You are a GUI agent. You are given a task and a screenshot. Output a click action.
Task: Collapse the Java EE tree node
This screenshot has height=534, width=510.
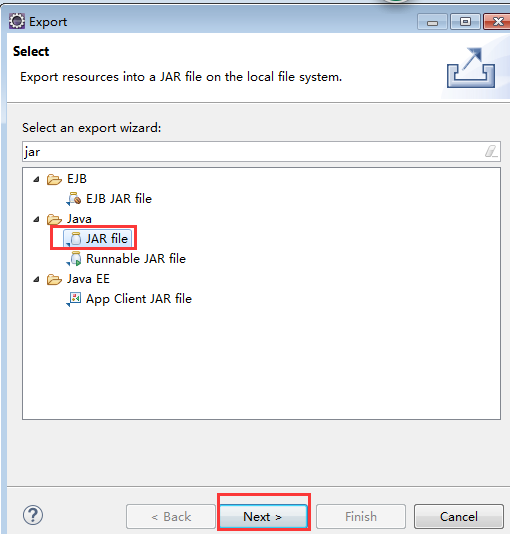coord(36,280)
